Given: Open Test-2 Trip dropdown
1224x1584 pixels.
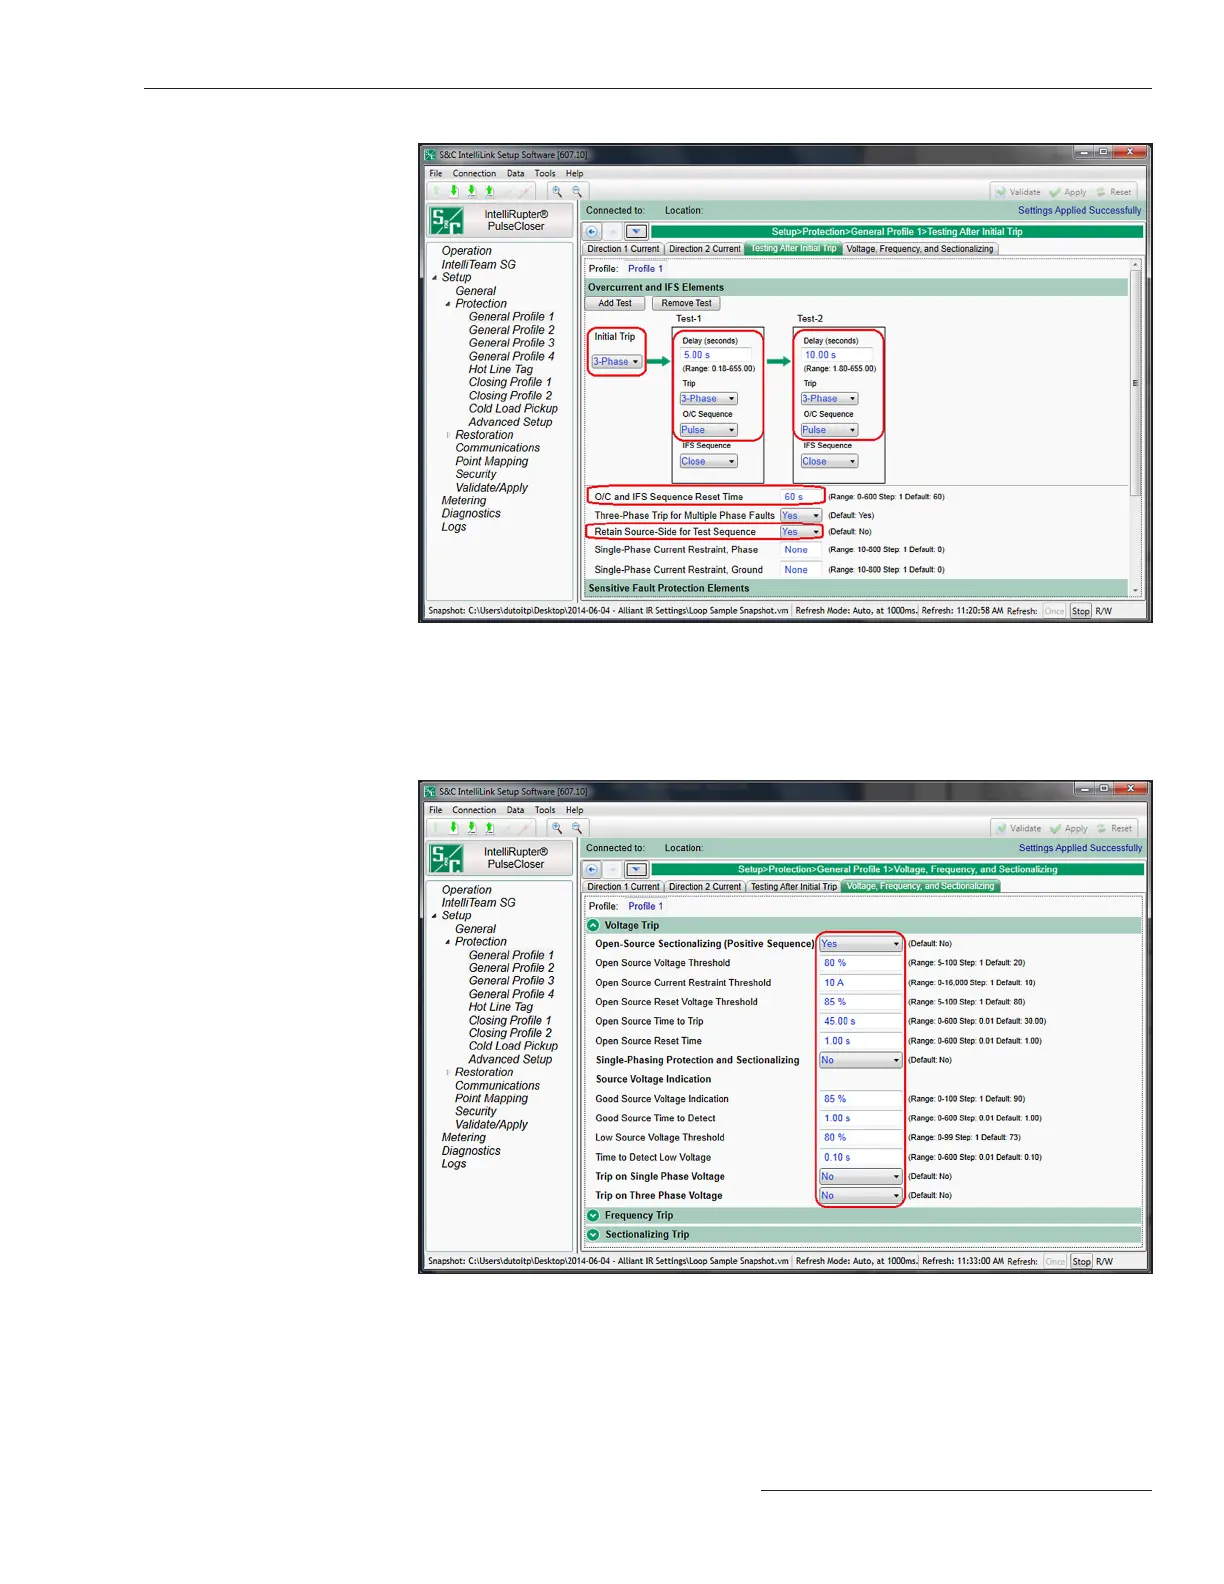Looking at the screenshot, I should pyautogui.click(x=829, y=398).
